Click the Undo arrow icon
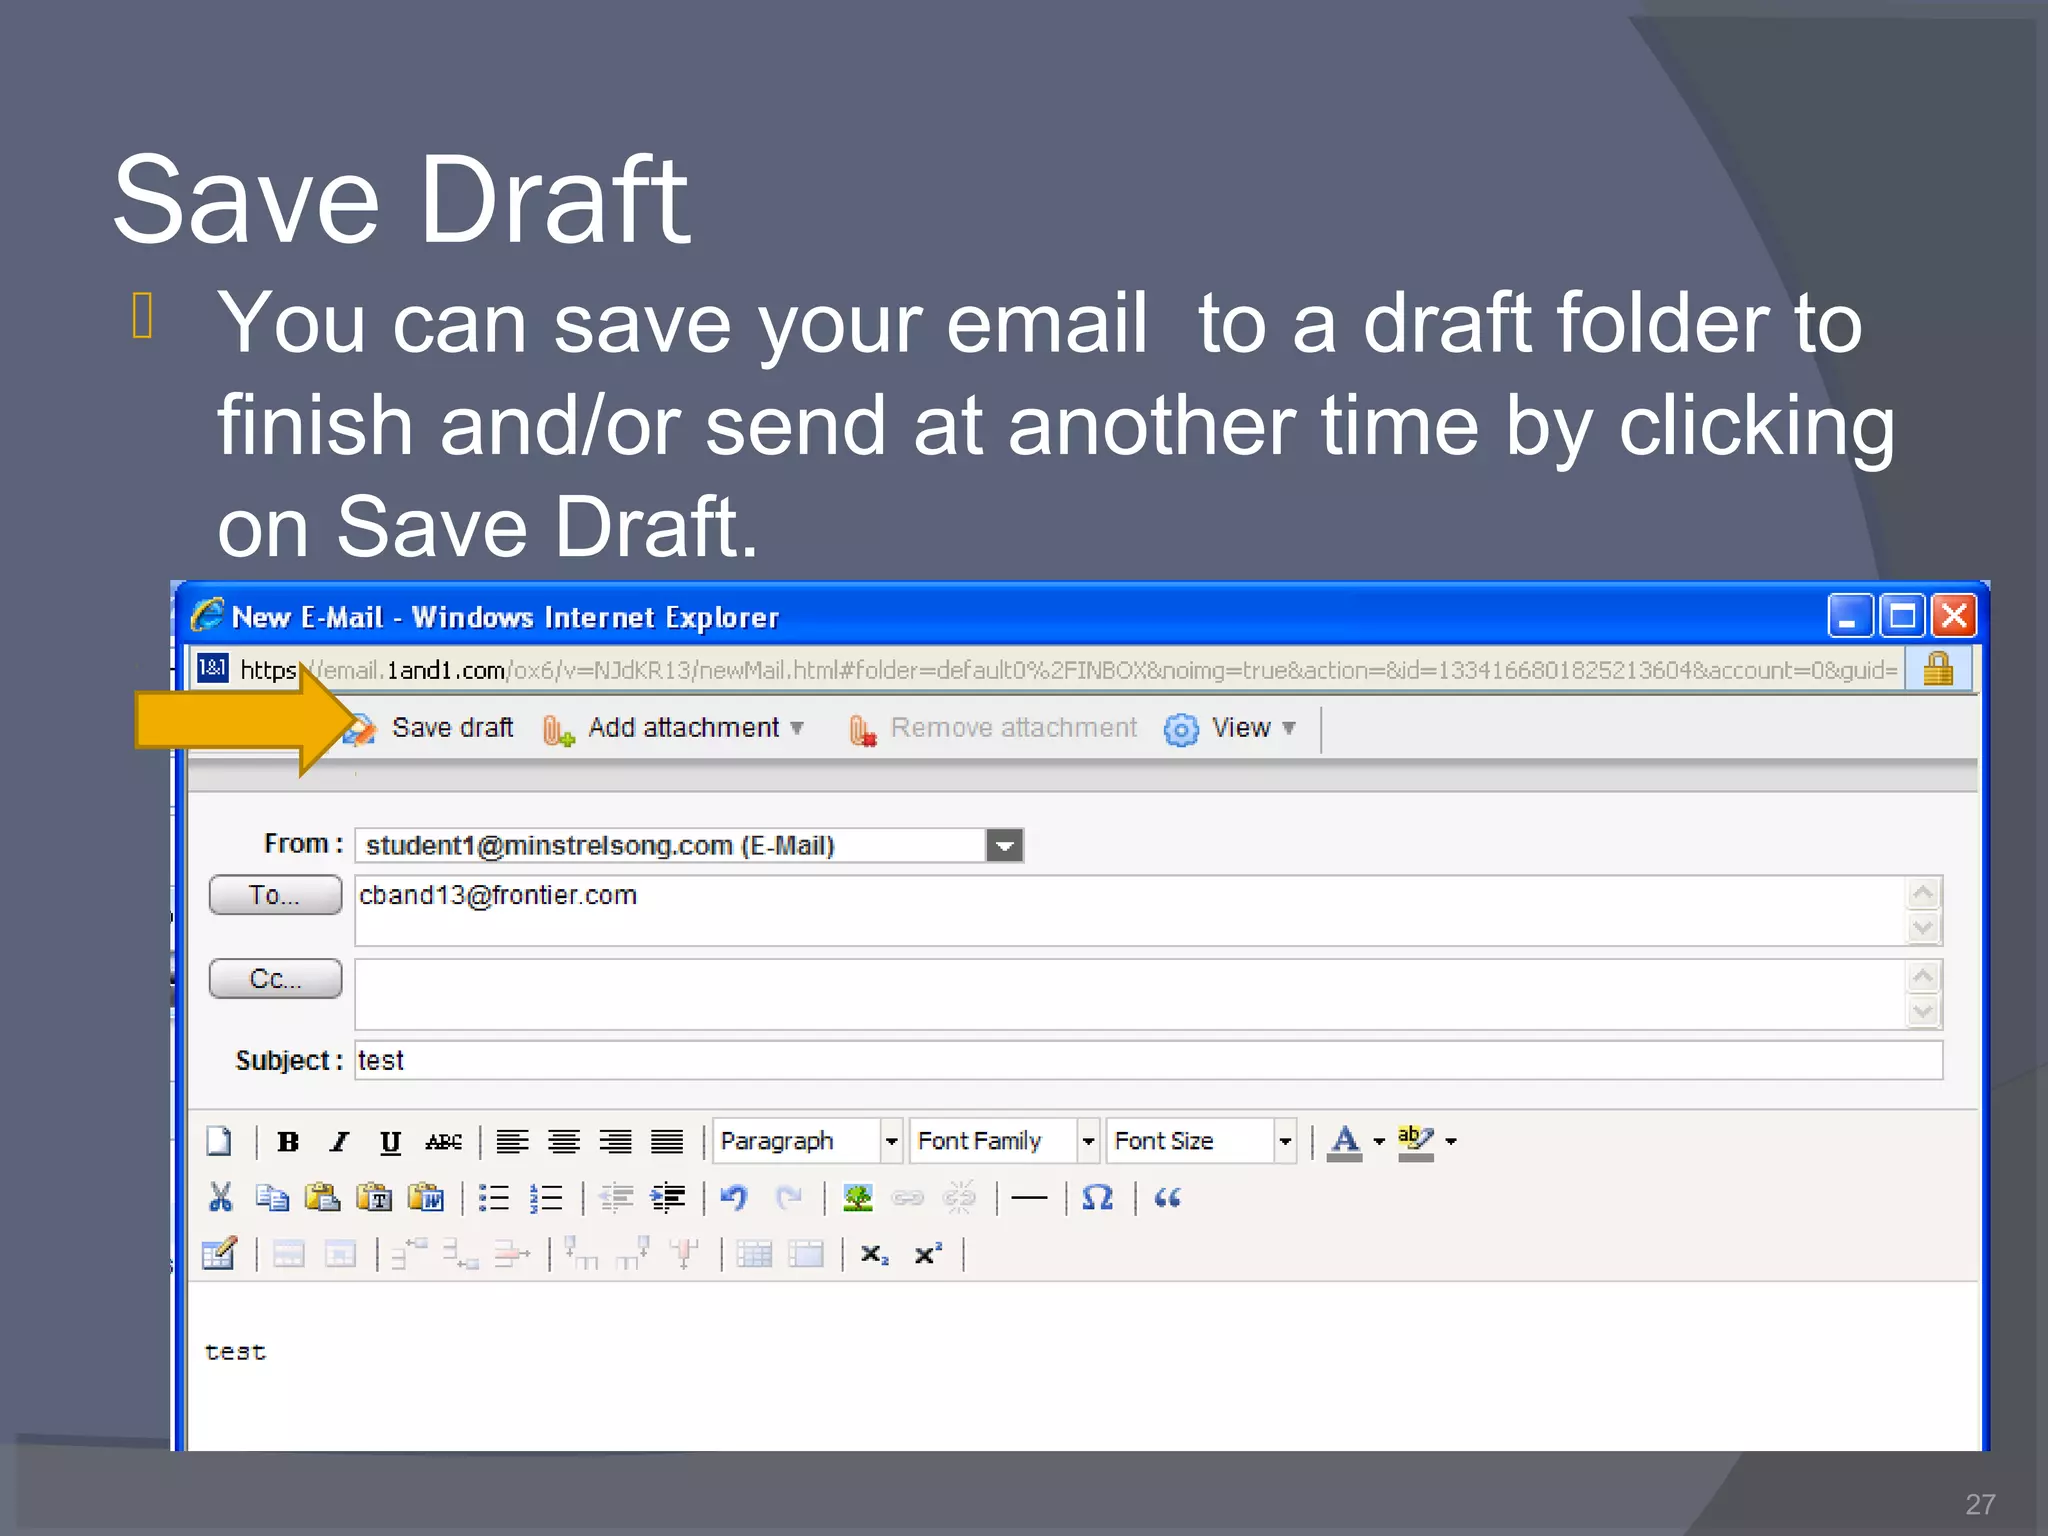Viewport: 2048px width, 1536px height. coord(735,1197)
